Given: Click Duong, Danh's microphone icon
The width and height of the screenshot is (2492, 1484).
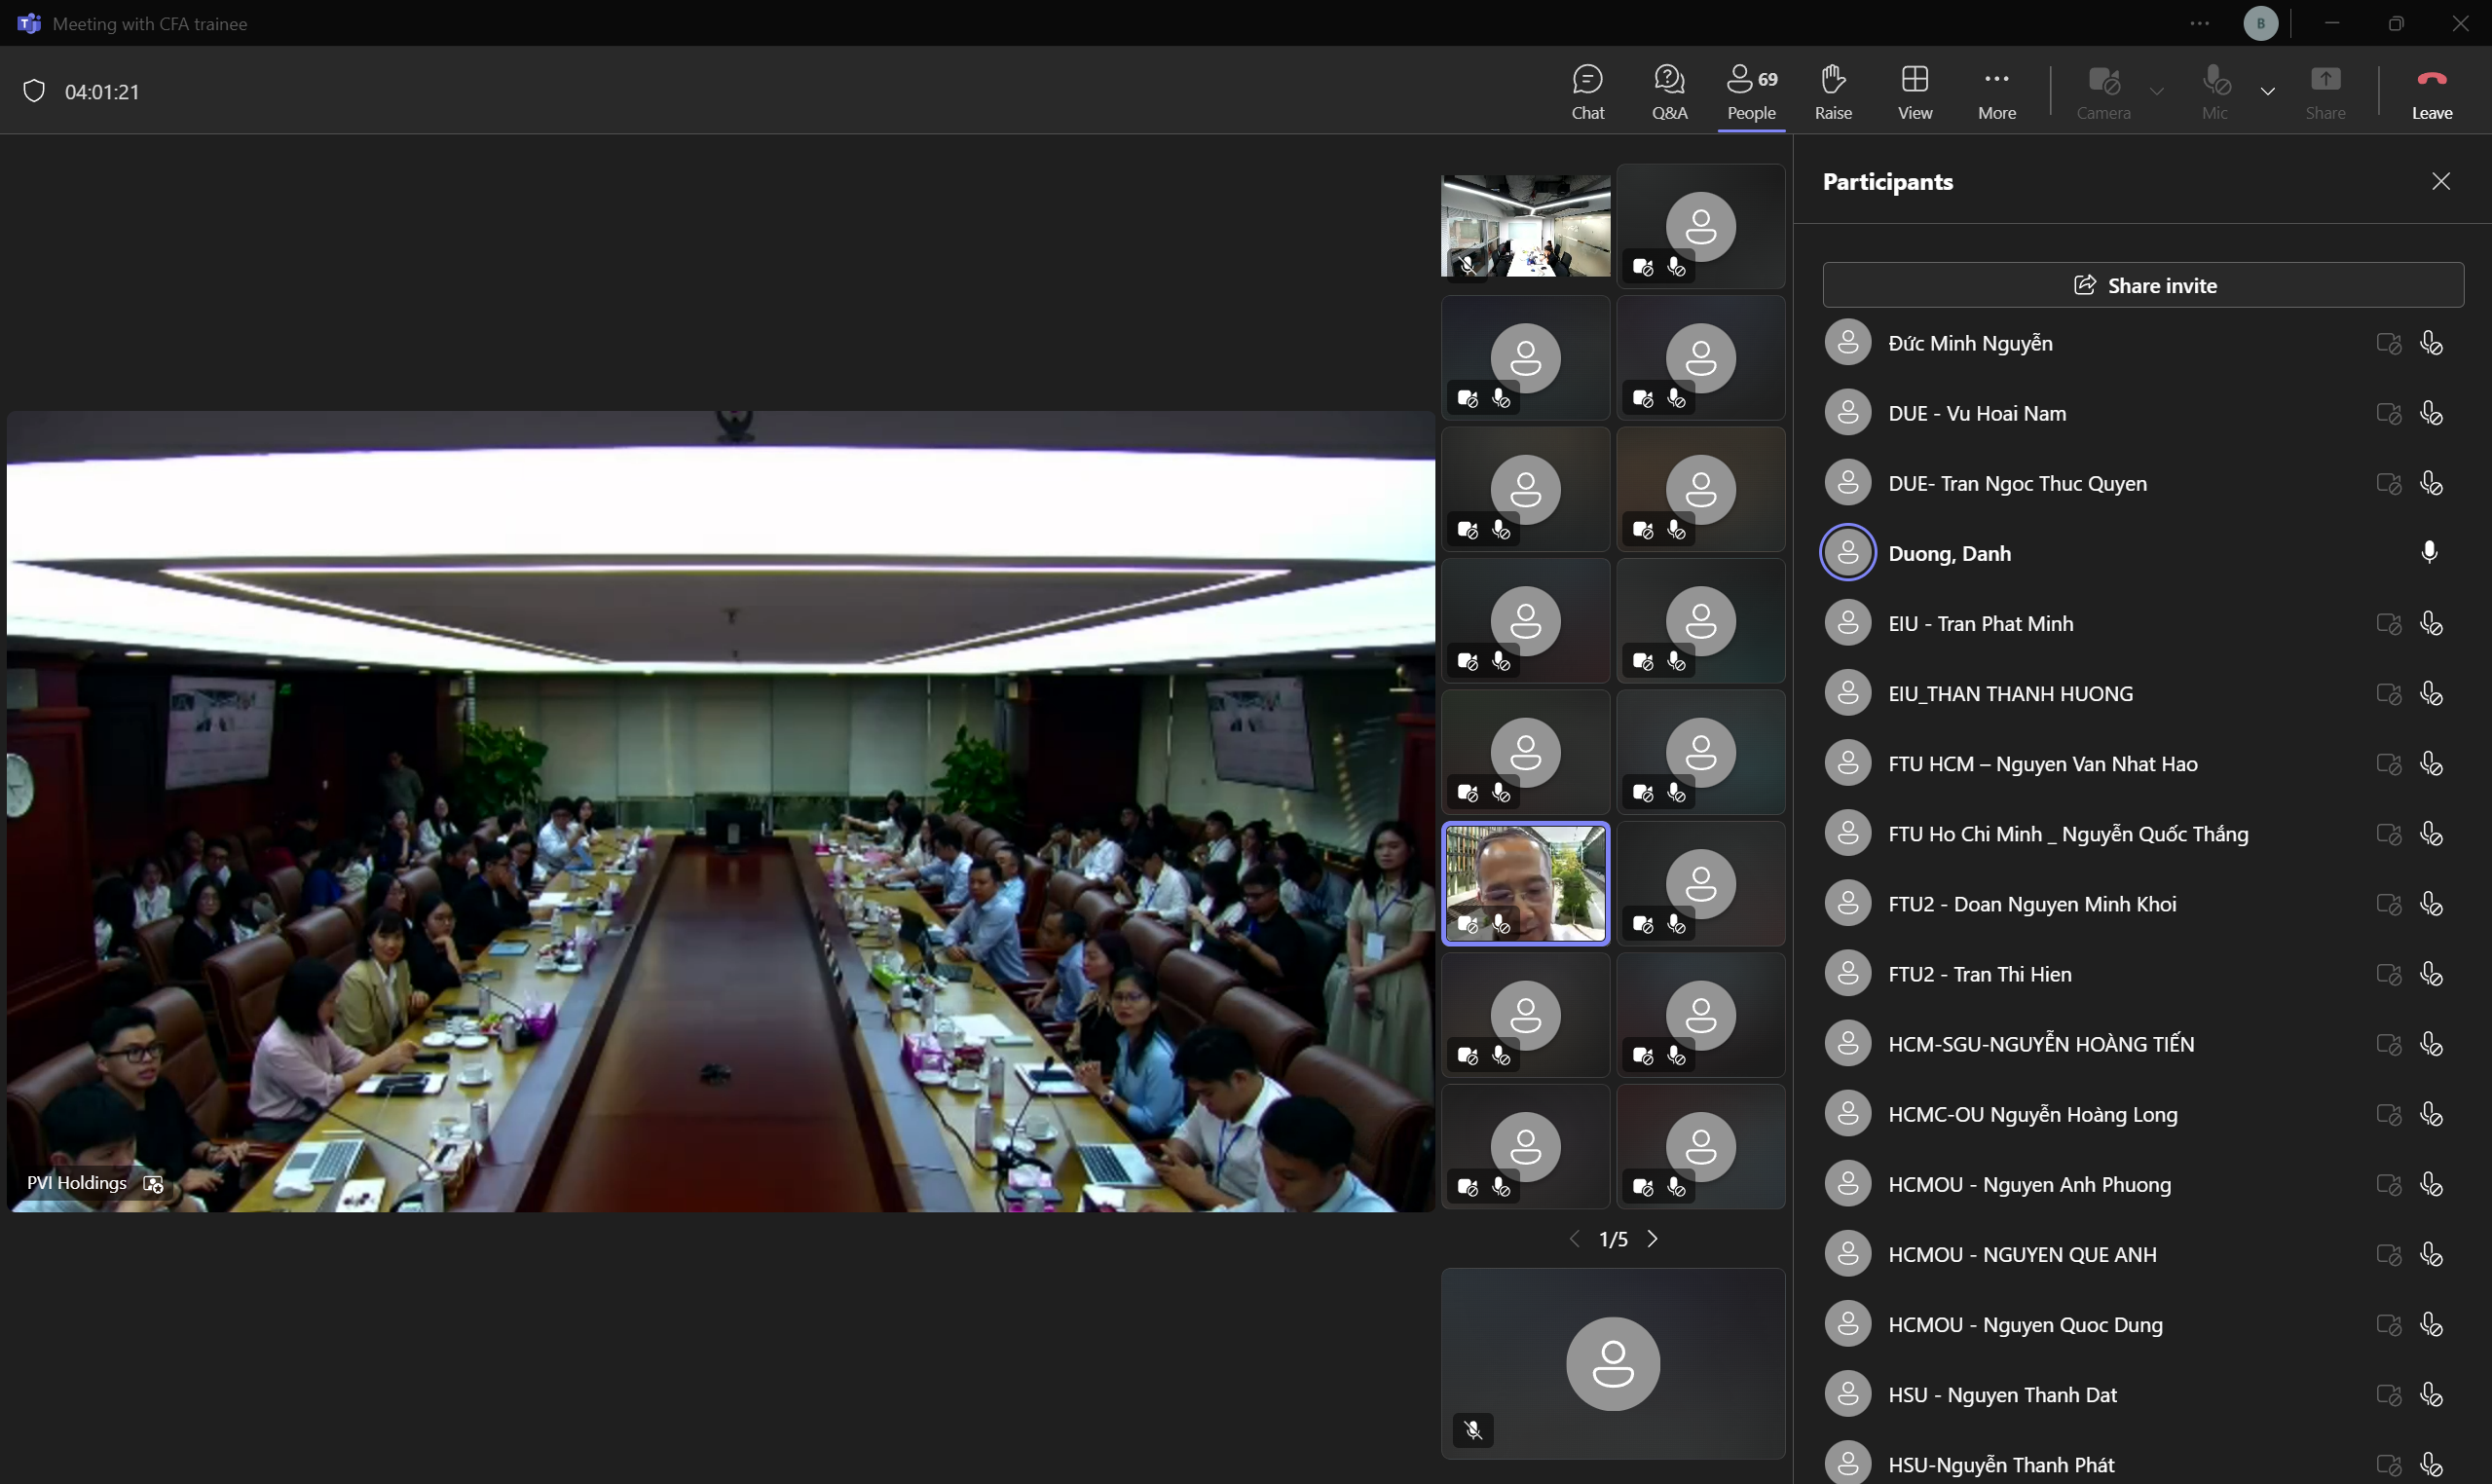Looking at the screenshot, I should [x=2429, y=553].
